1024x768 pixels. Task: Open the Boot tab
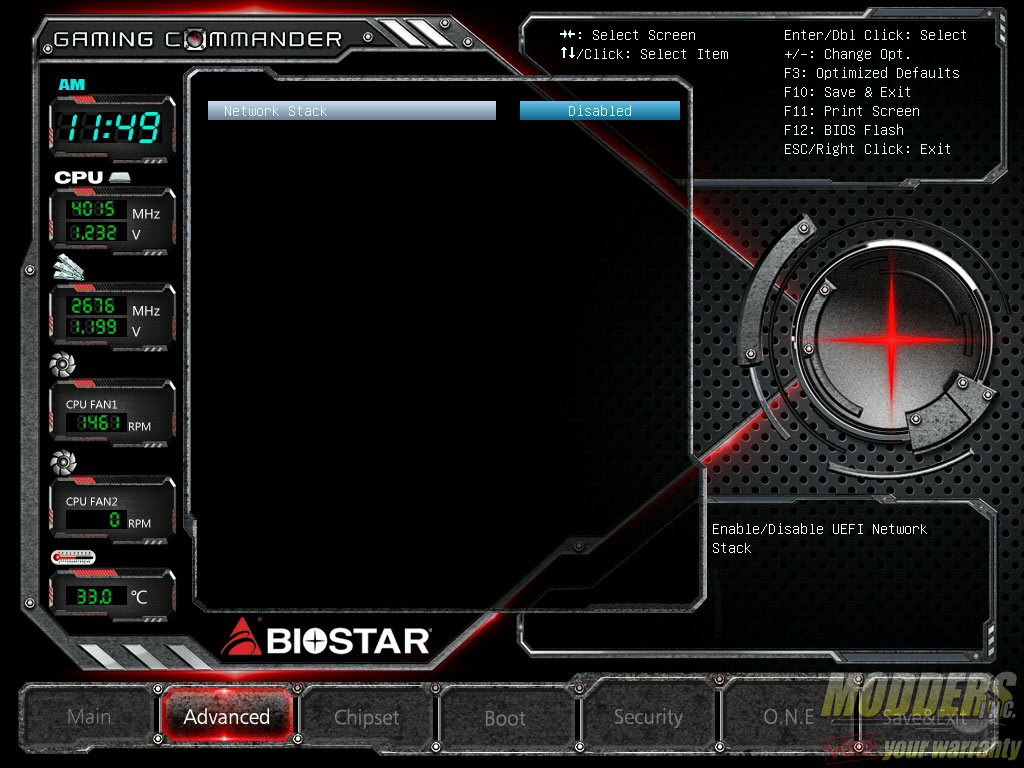point(505,718)
